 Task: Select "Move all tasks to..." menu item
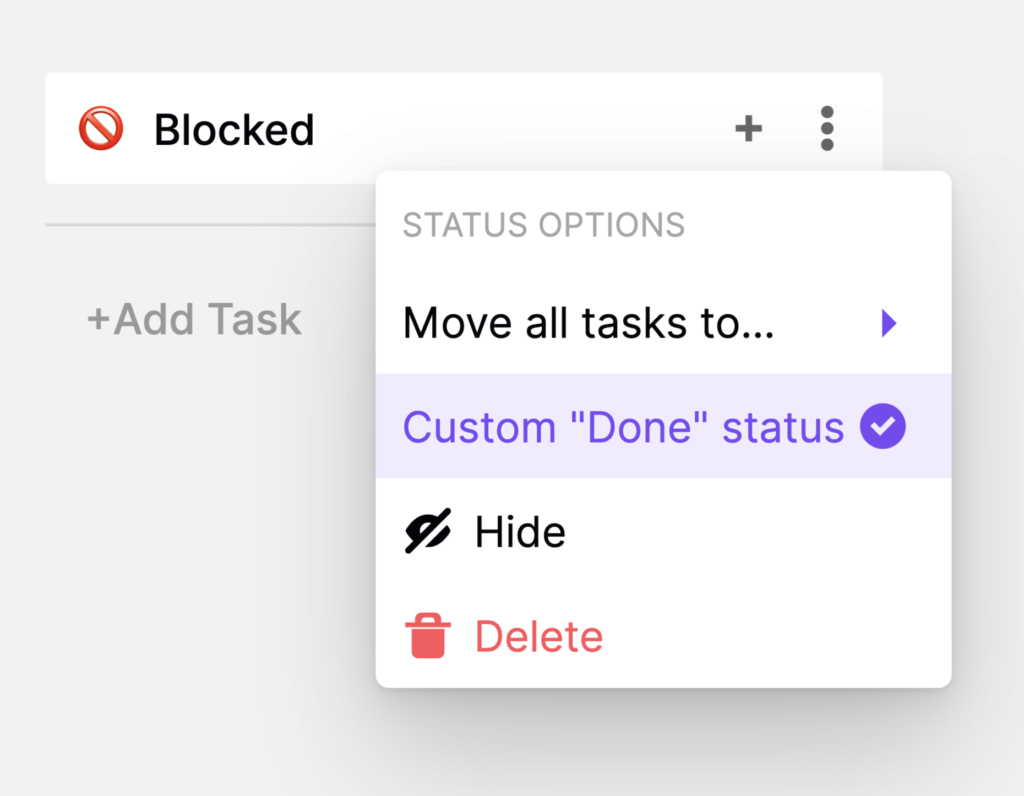(x=589, y=323)
